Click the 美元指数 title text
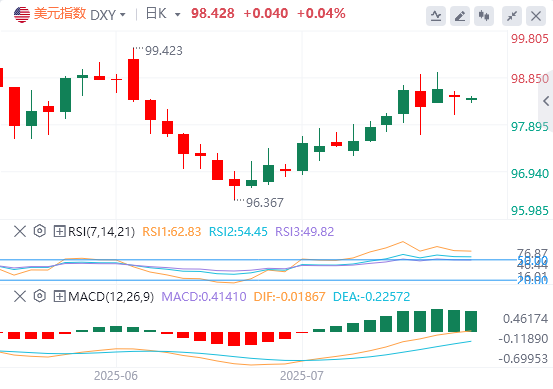The image size is (553, 389). coord(60,14)
